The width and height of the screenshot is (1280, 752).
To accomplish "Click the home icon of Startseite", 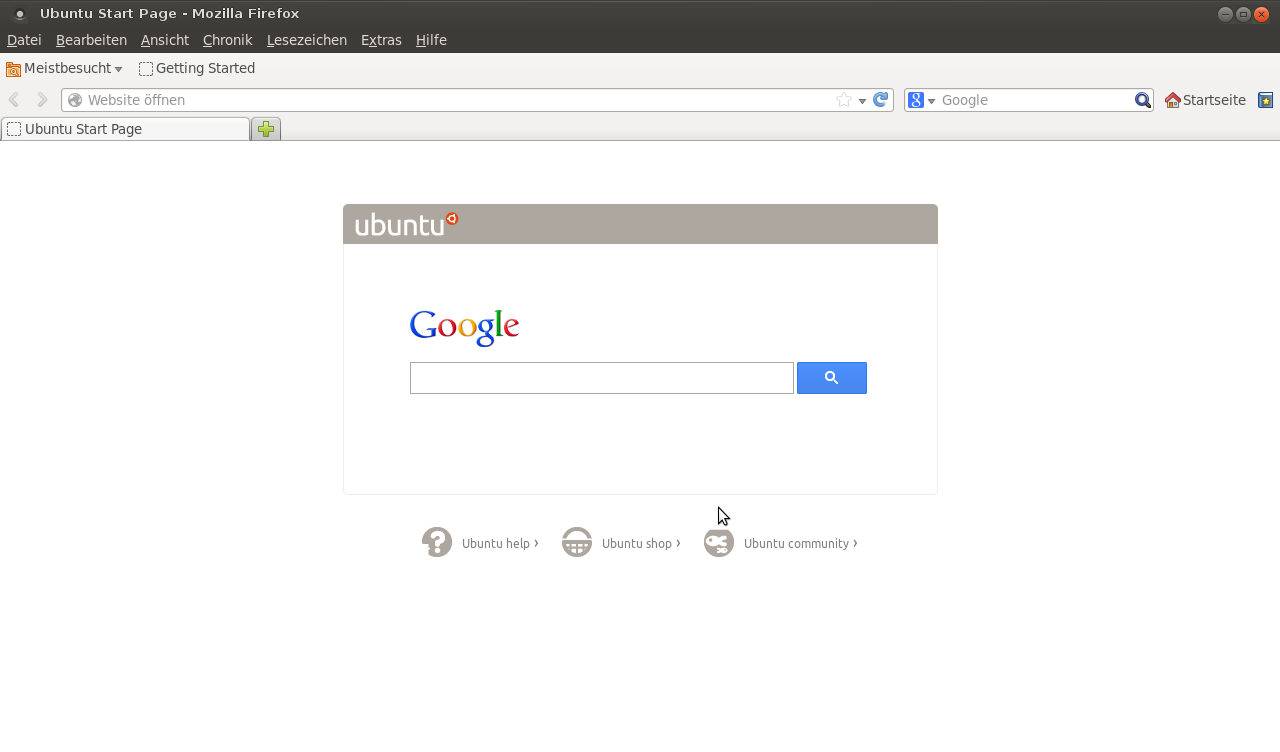I will click(x=1173, y=100).
